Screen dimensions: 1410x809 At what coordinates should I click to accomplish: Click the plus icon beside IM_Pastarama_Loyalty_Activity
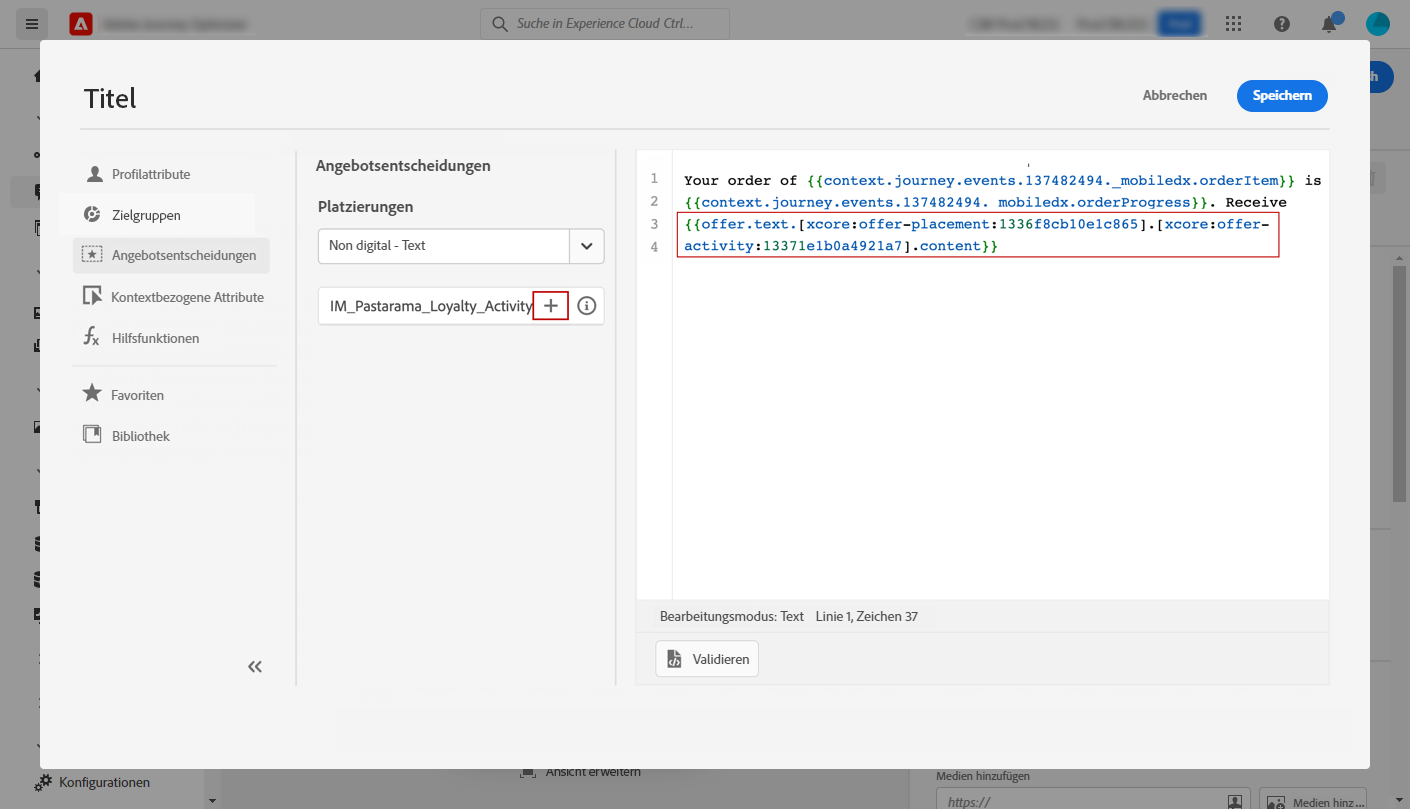coord(551,306)
